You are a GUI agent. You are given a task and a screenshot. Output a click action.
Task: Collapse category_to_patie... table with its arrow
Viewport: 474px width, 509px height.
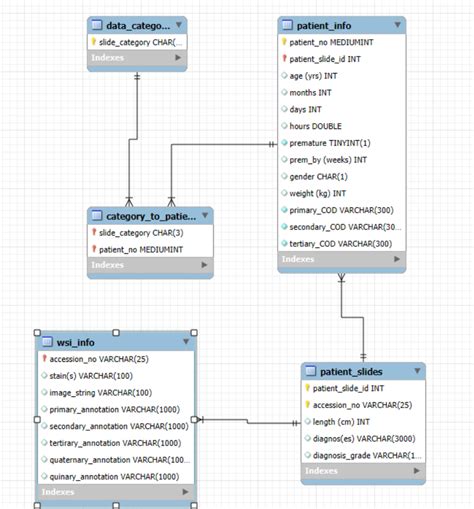pyautogui.click(x=205, y=216)
